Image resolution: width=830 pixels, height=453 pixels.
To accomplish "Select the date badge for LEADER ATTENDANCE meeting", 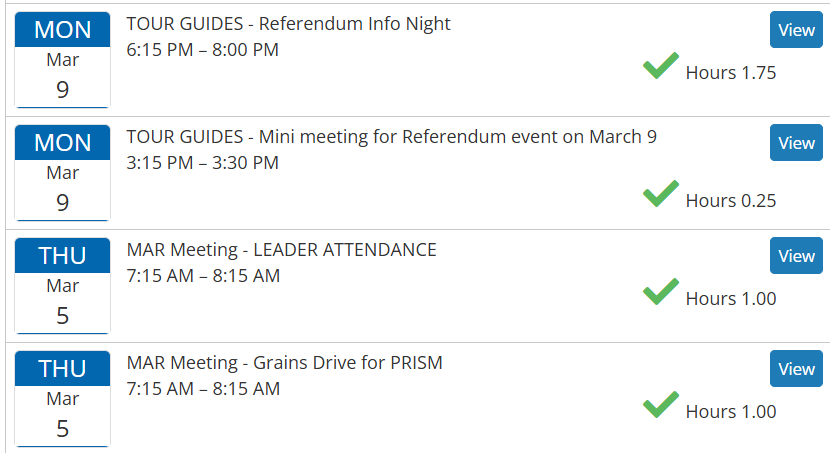I will (x=62, y=286).
